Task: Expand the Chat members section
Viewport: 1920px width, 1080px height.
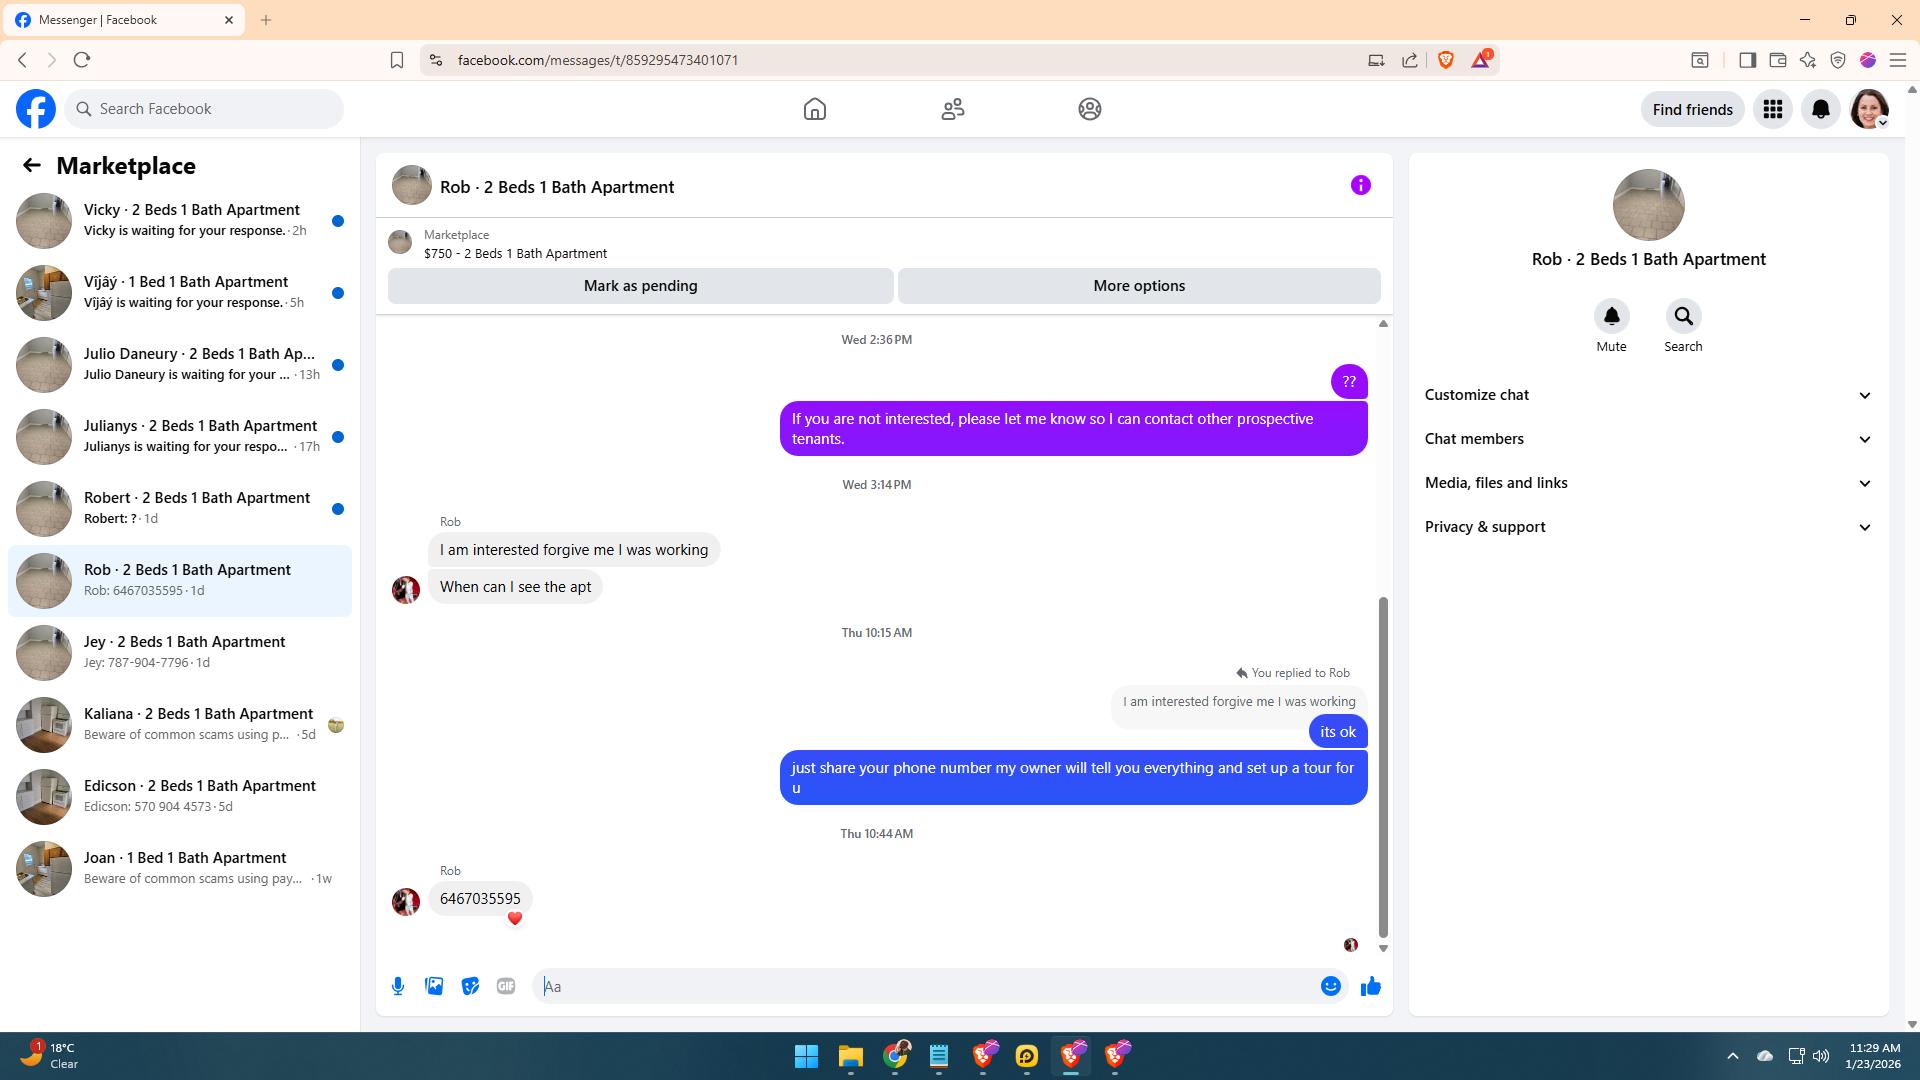Action: tap(1648, 439)
